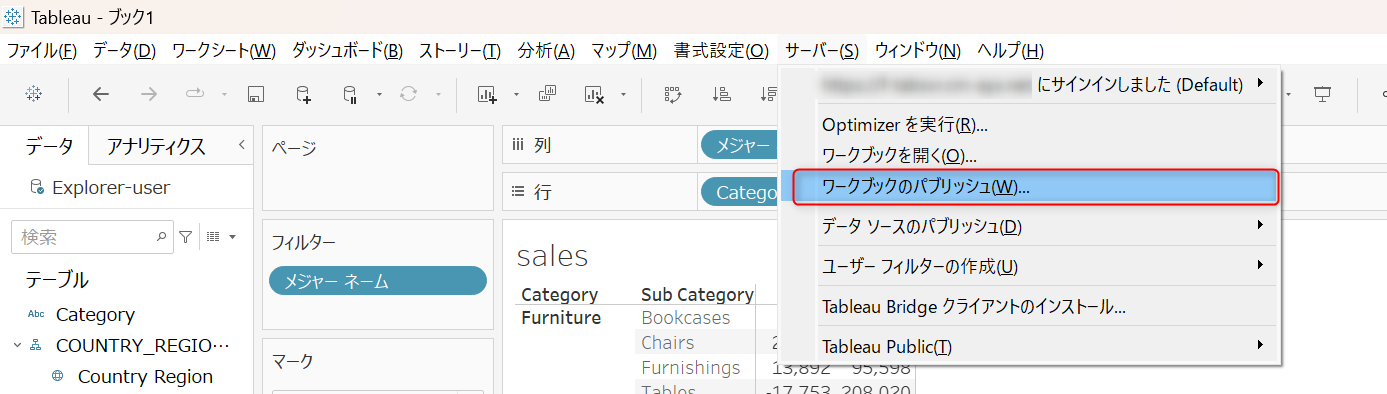This screenshot has height=394, width=1387.
Task: Click the Undo back arrow in toolbar
Action: [100, 94]
